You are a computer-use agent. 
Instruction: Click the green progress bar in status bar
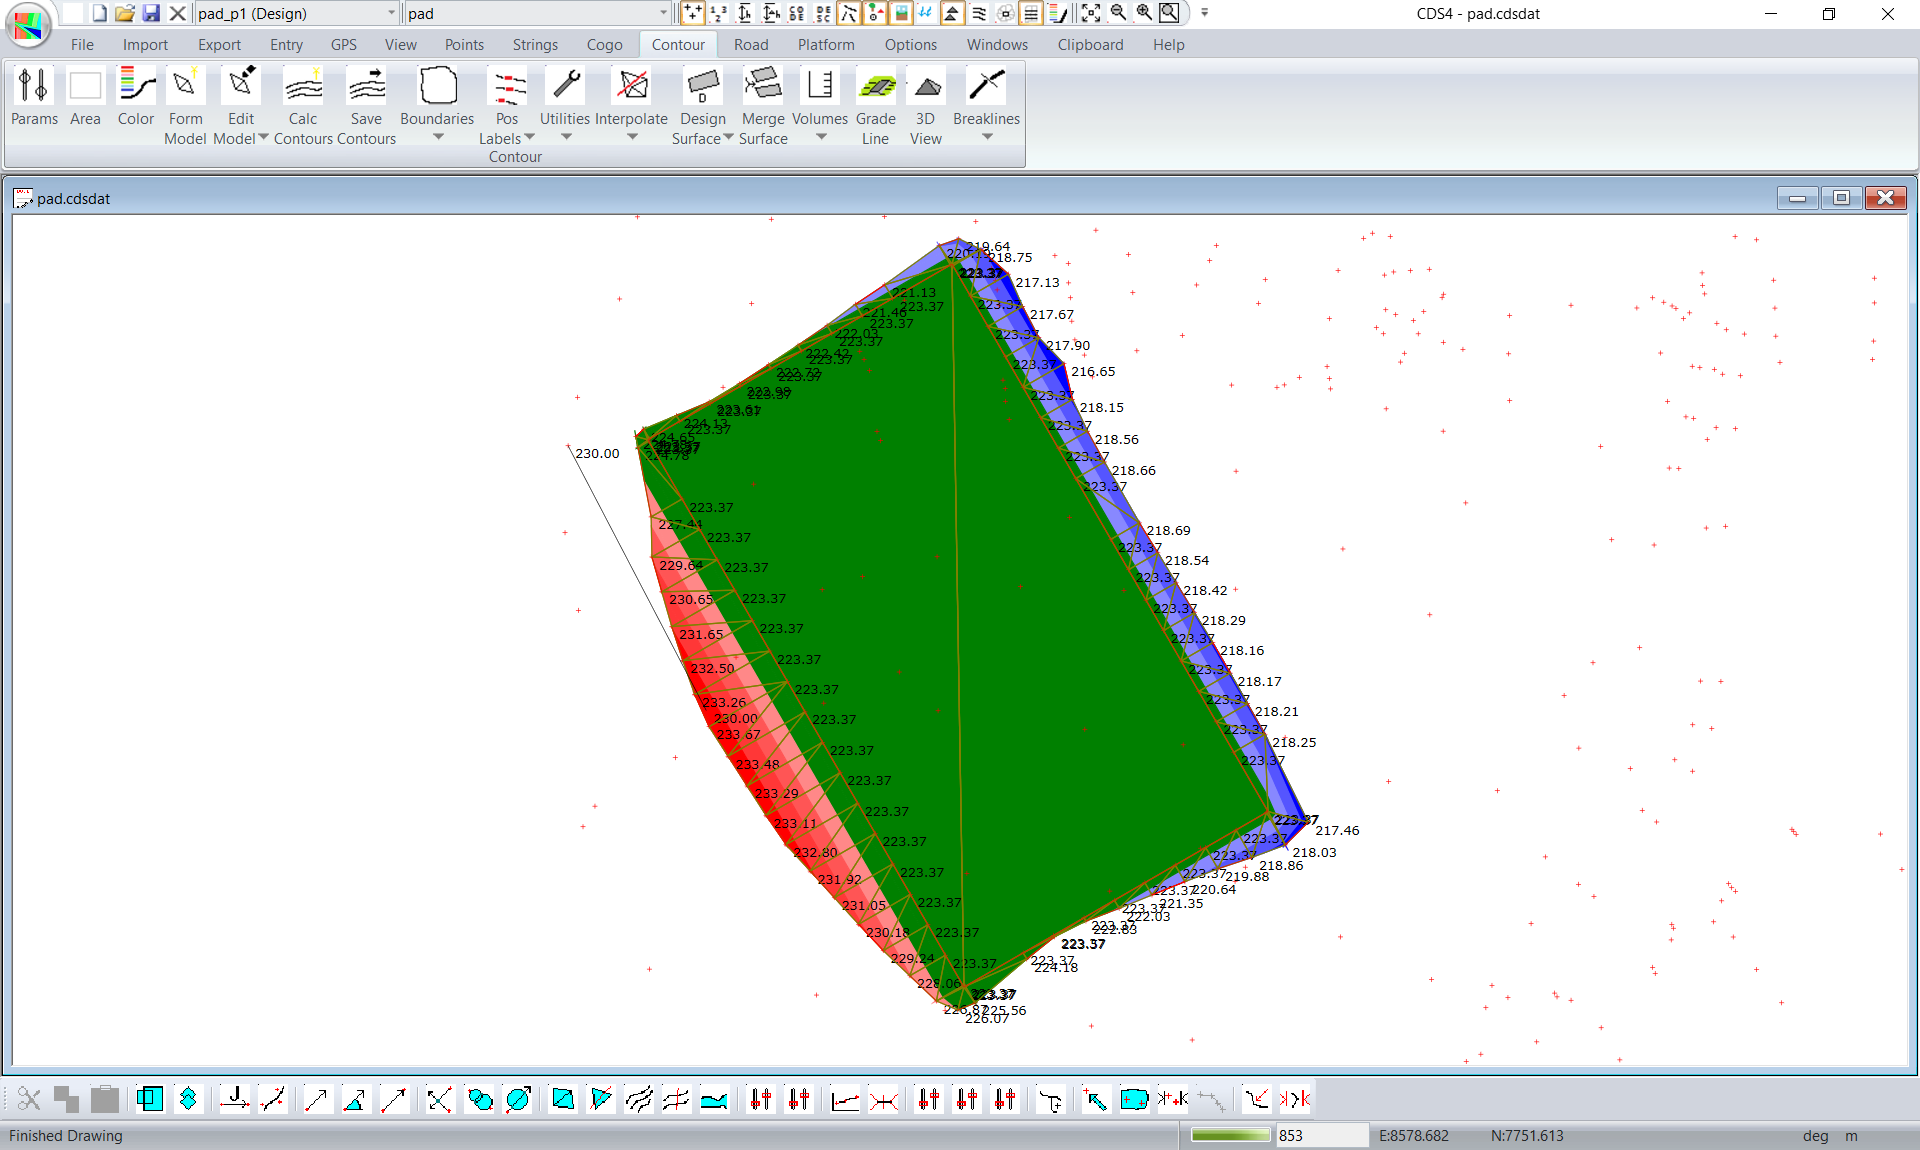point(1230,1135)
